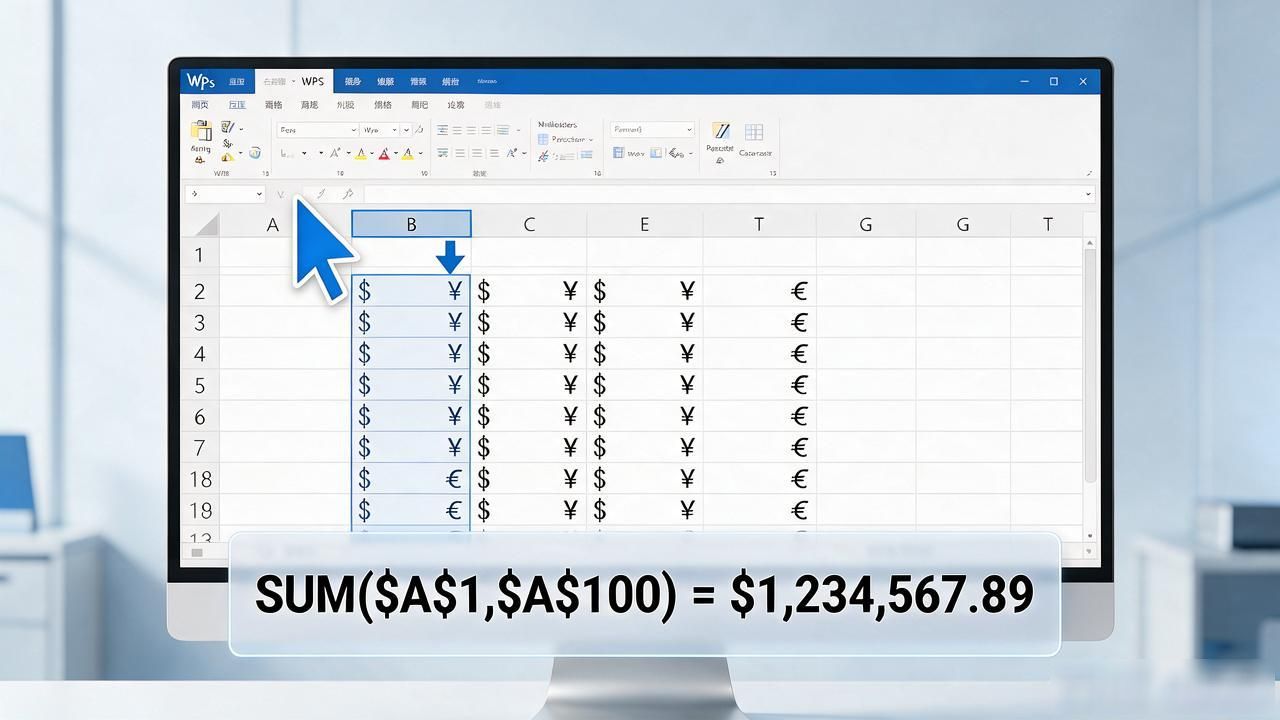The image size is (1280, 720).
Task: Click the column B cell in row 7
Action: click(x=411, y=447)
